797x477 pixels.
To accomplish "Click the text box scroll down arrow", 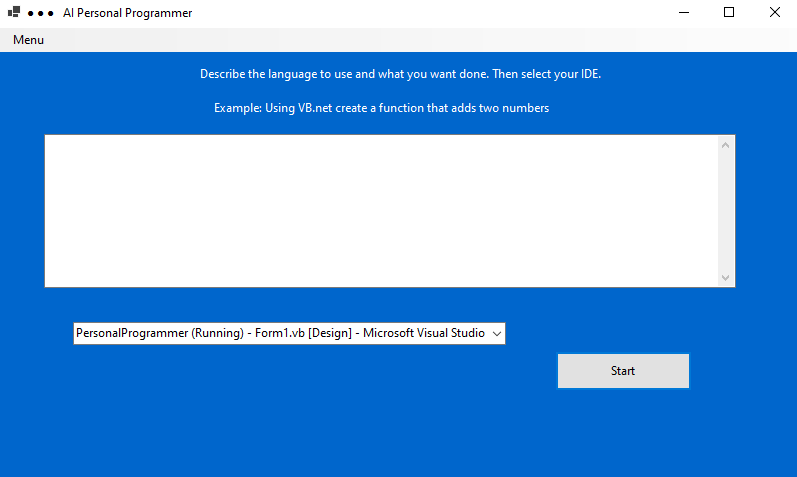I will click(726, 277).
